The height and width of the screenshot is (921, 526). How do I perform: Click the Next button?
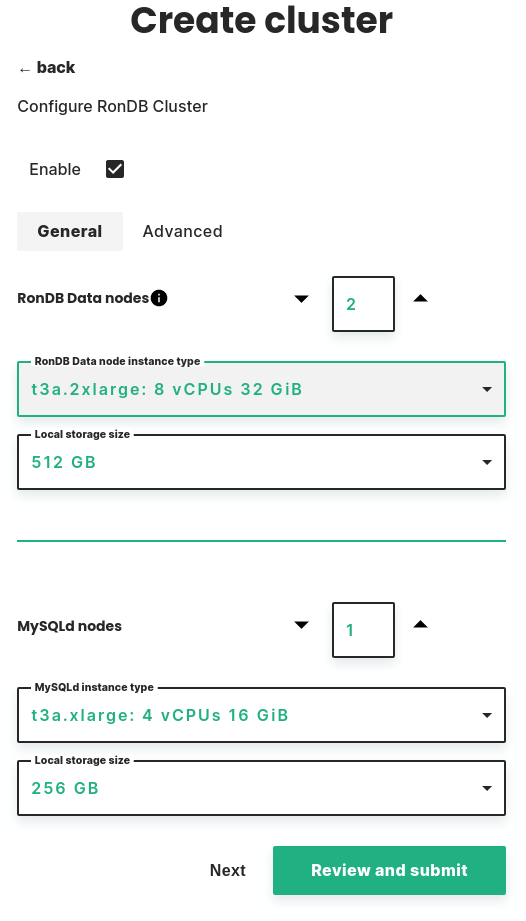[x=228, y=870]
